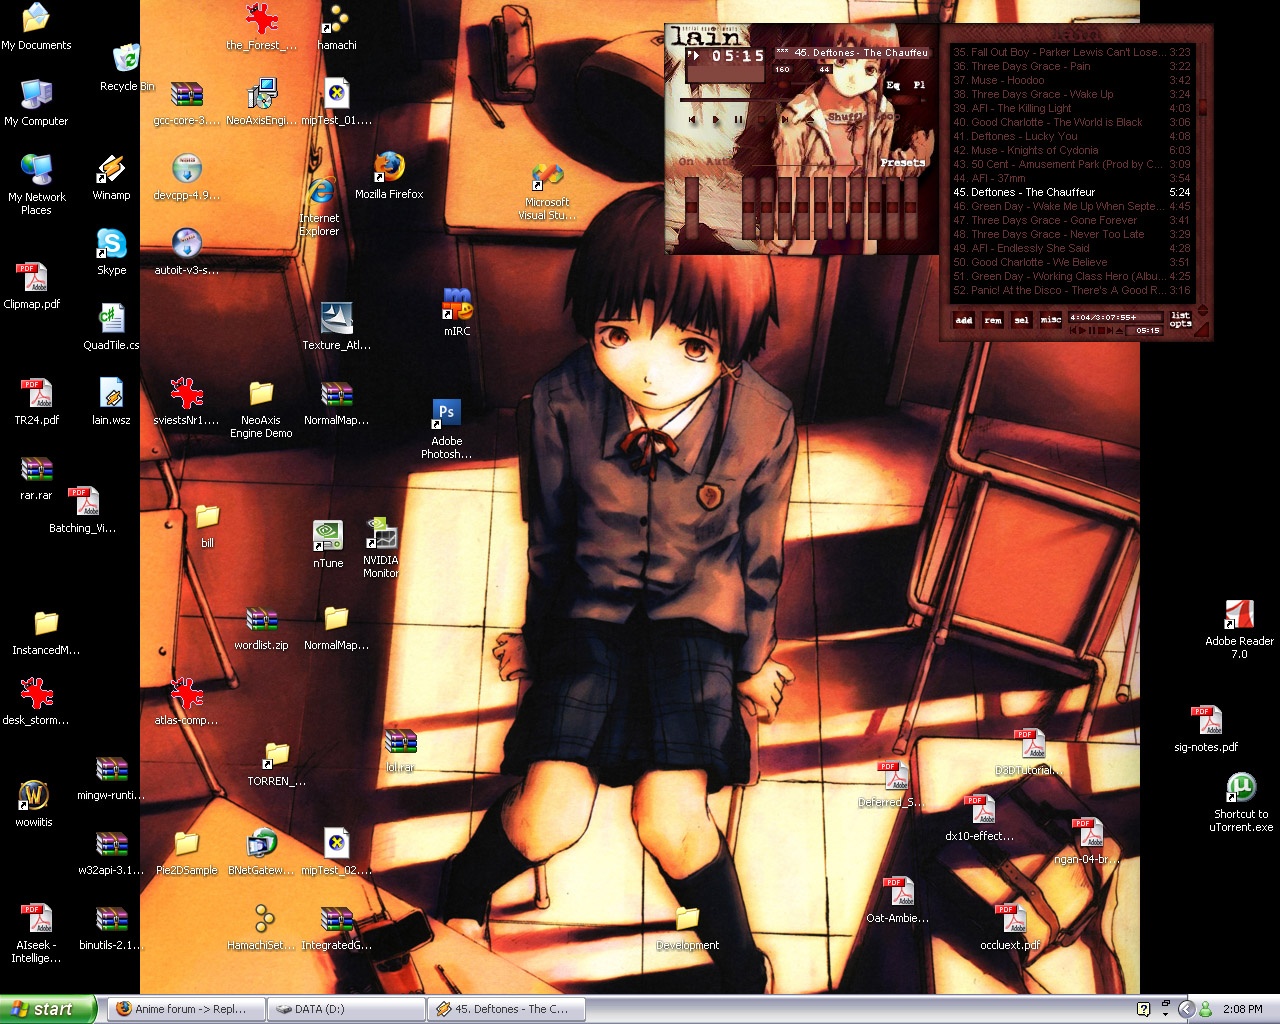Viewport: 1280px width, 1024px height.
Task: Toggle Shuffle in Winamp
Action: 848,117
